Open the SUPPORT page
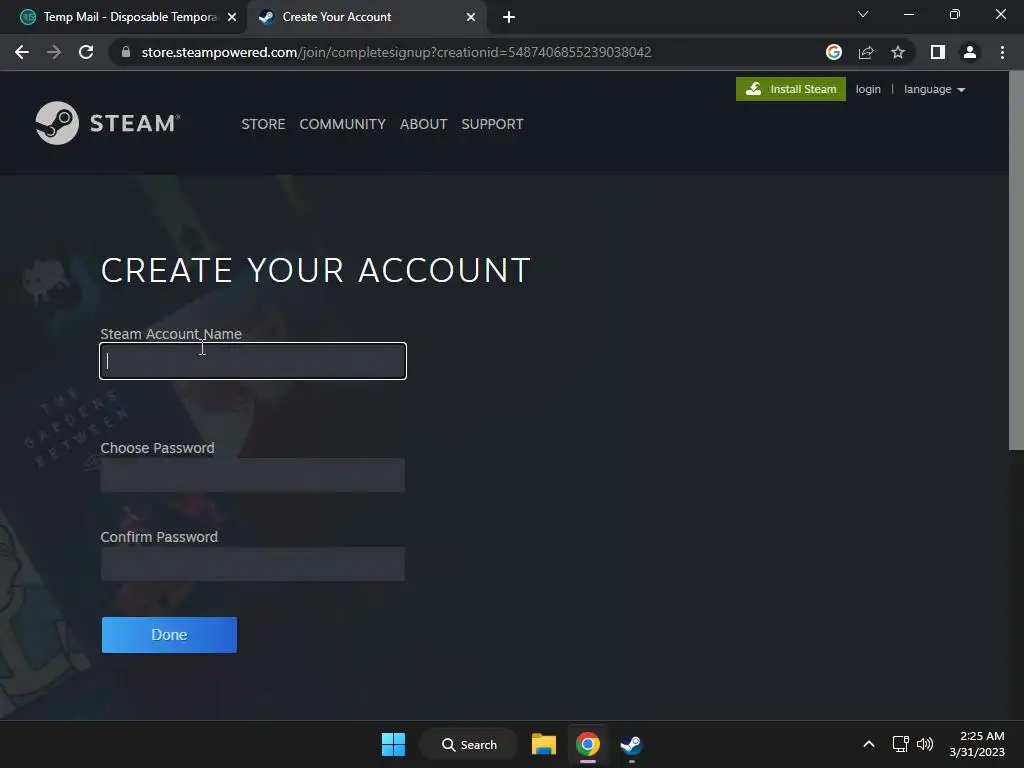Viewport: 1024px width, 768px height. point(492,124)
